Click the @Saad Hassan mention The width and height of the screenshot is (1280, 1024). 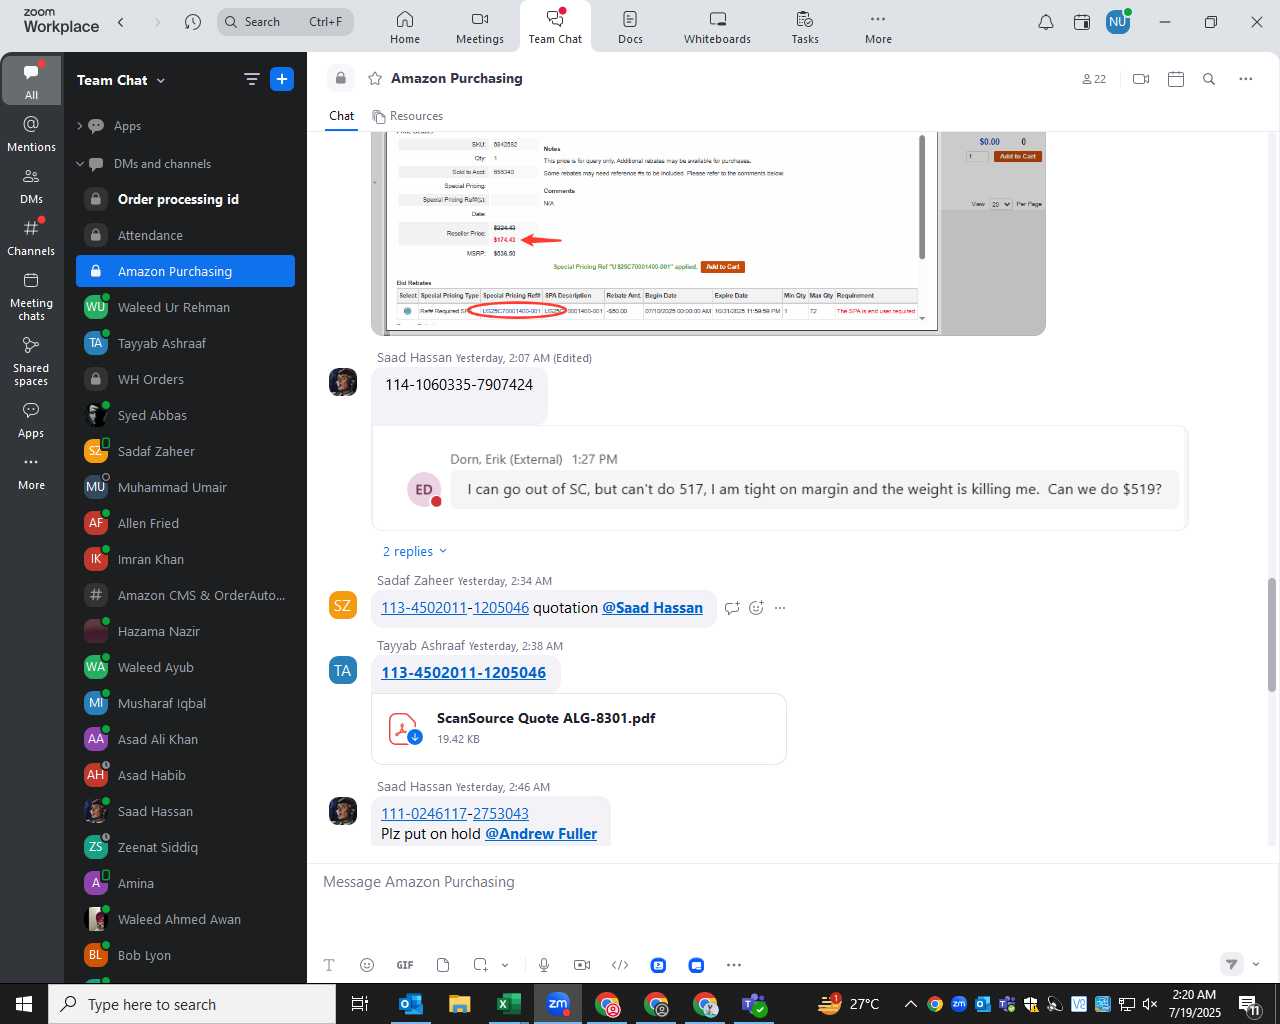click(652, 608)
